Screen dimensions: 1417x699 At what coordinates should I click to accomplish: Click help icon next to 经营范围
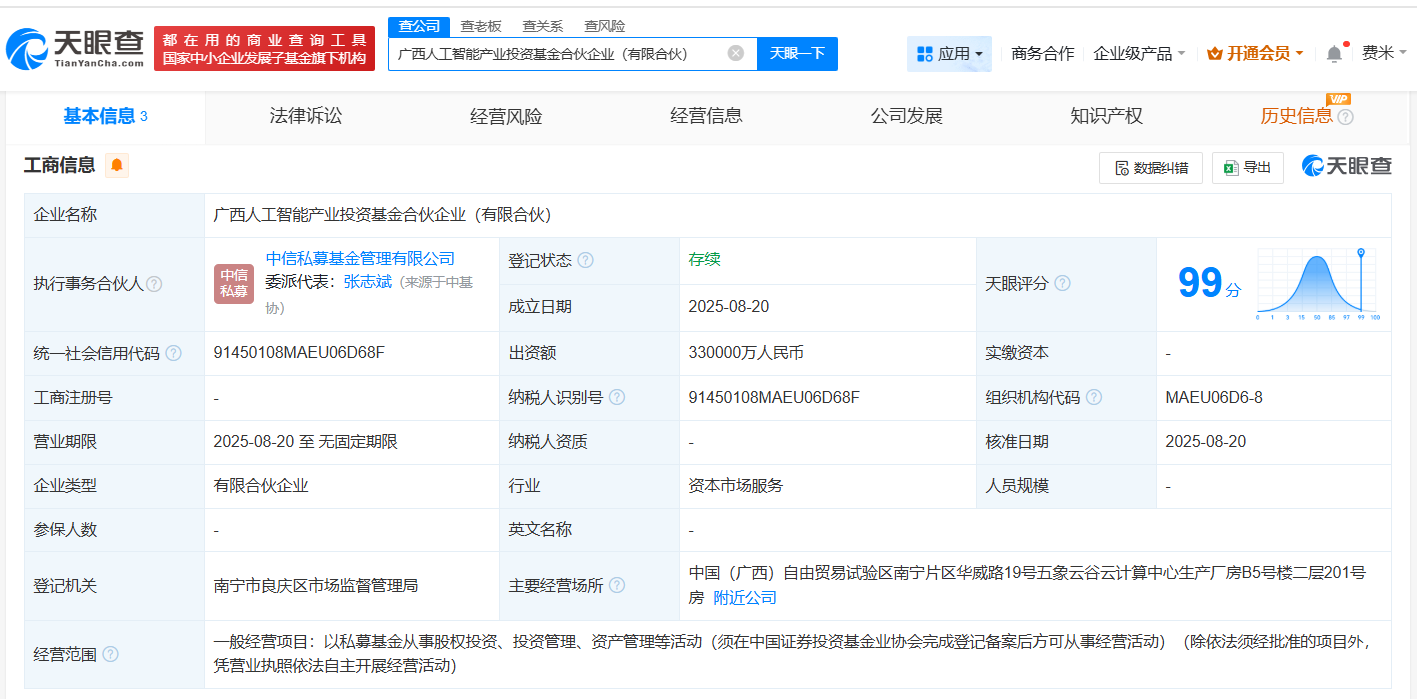110,654
